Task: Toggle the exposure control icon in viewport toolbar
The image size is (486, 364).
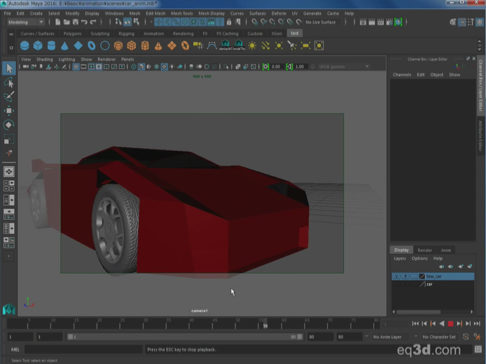Action: pos(265,67)
